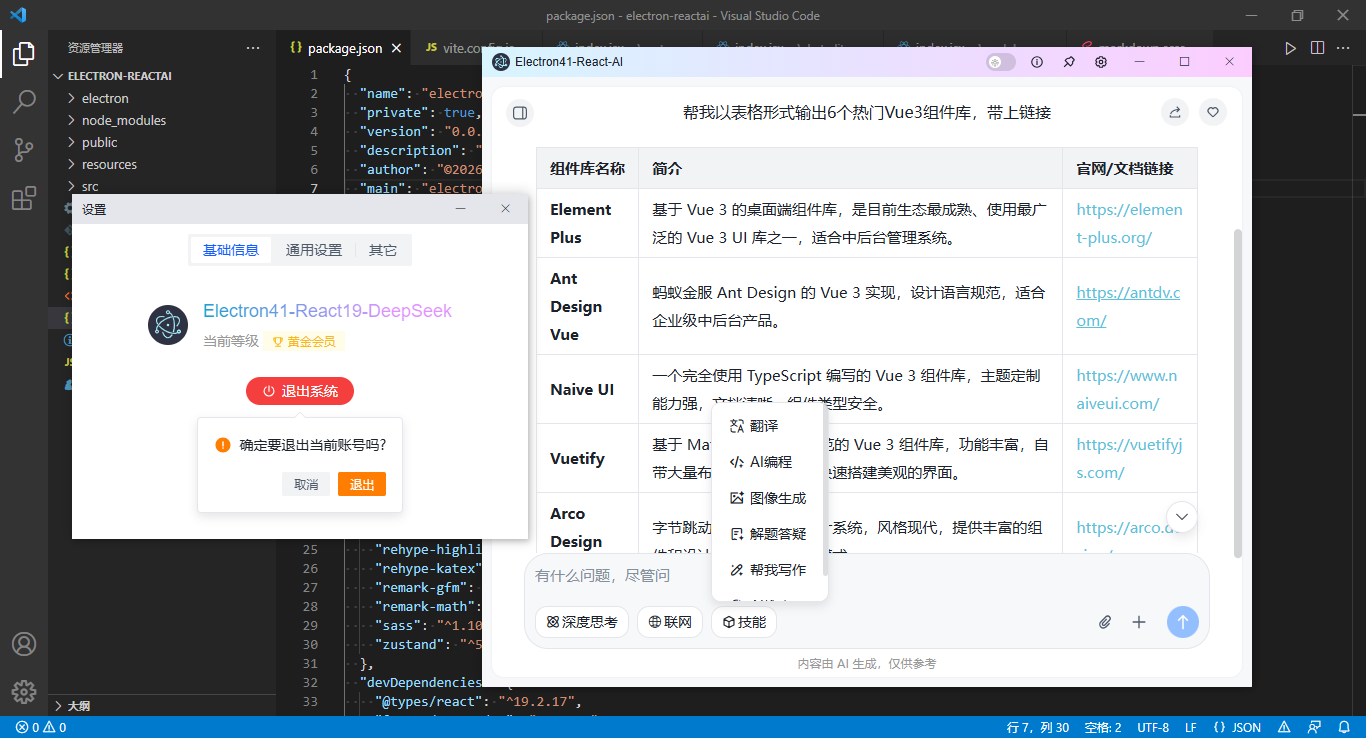Click the 黄金会员 membership badge

(304, 341)
